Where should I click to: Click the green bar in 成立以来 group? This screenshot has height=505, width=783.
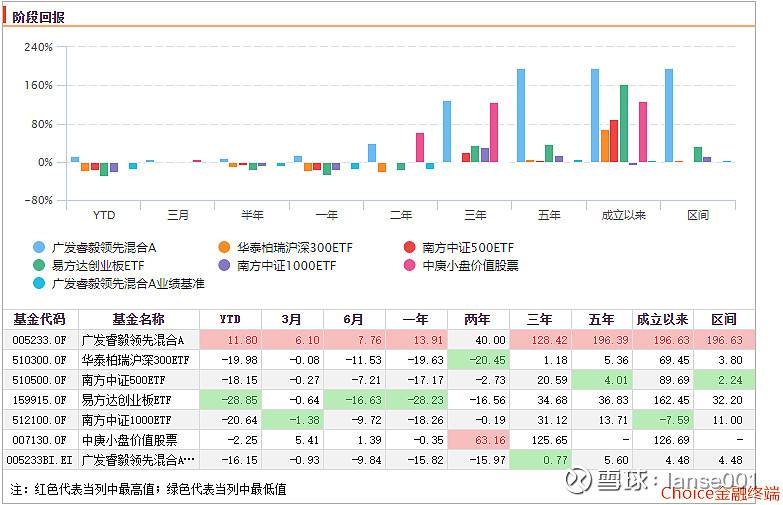624,123
